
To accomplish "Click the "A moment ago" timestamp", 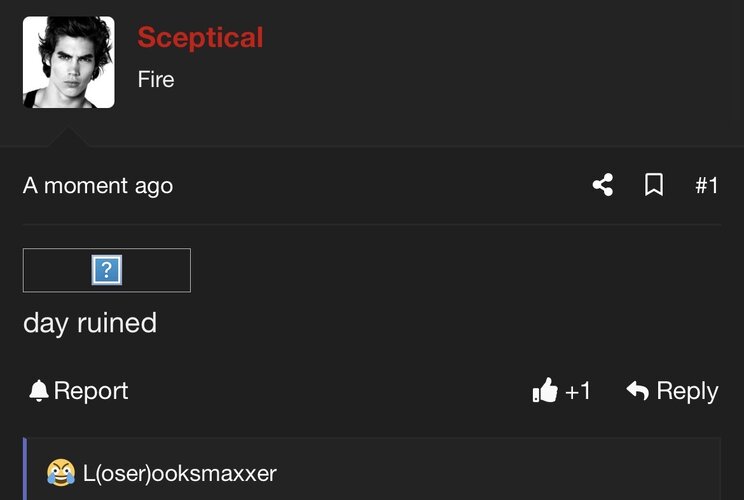I will click(98, 185).
